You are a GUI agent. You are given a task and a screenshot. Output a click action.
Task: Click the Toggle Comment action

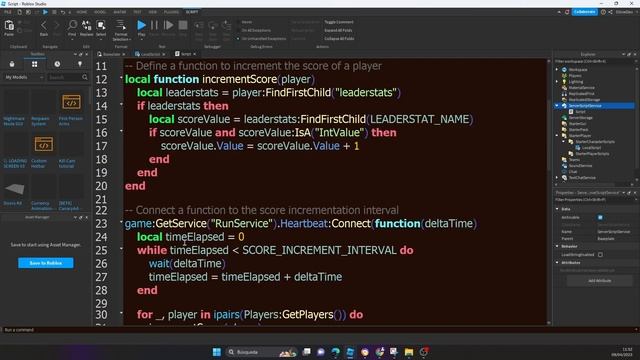coord(339,22)
